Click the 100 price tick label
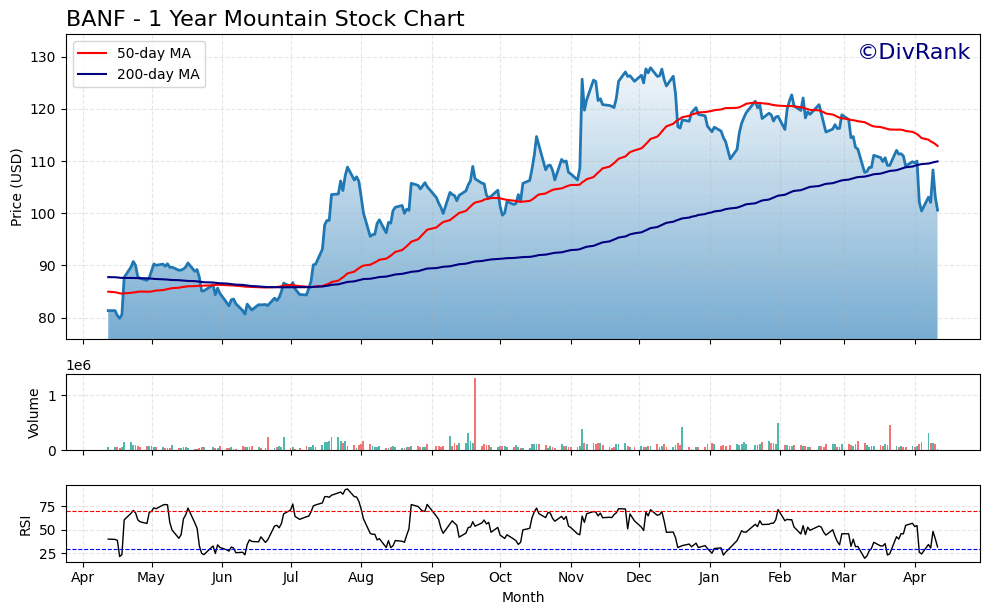 [x=43, y=214]
